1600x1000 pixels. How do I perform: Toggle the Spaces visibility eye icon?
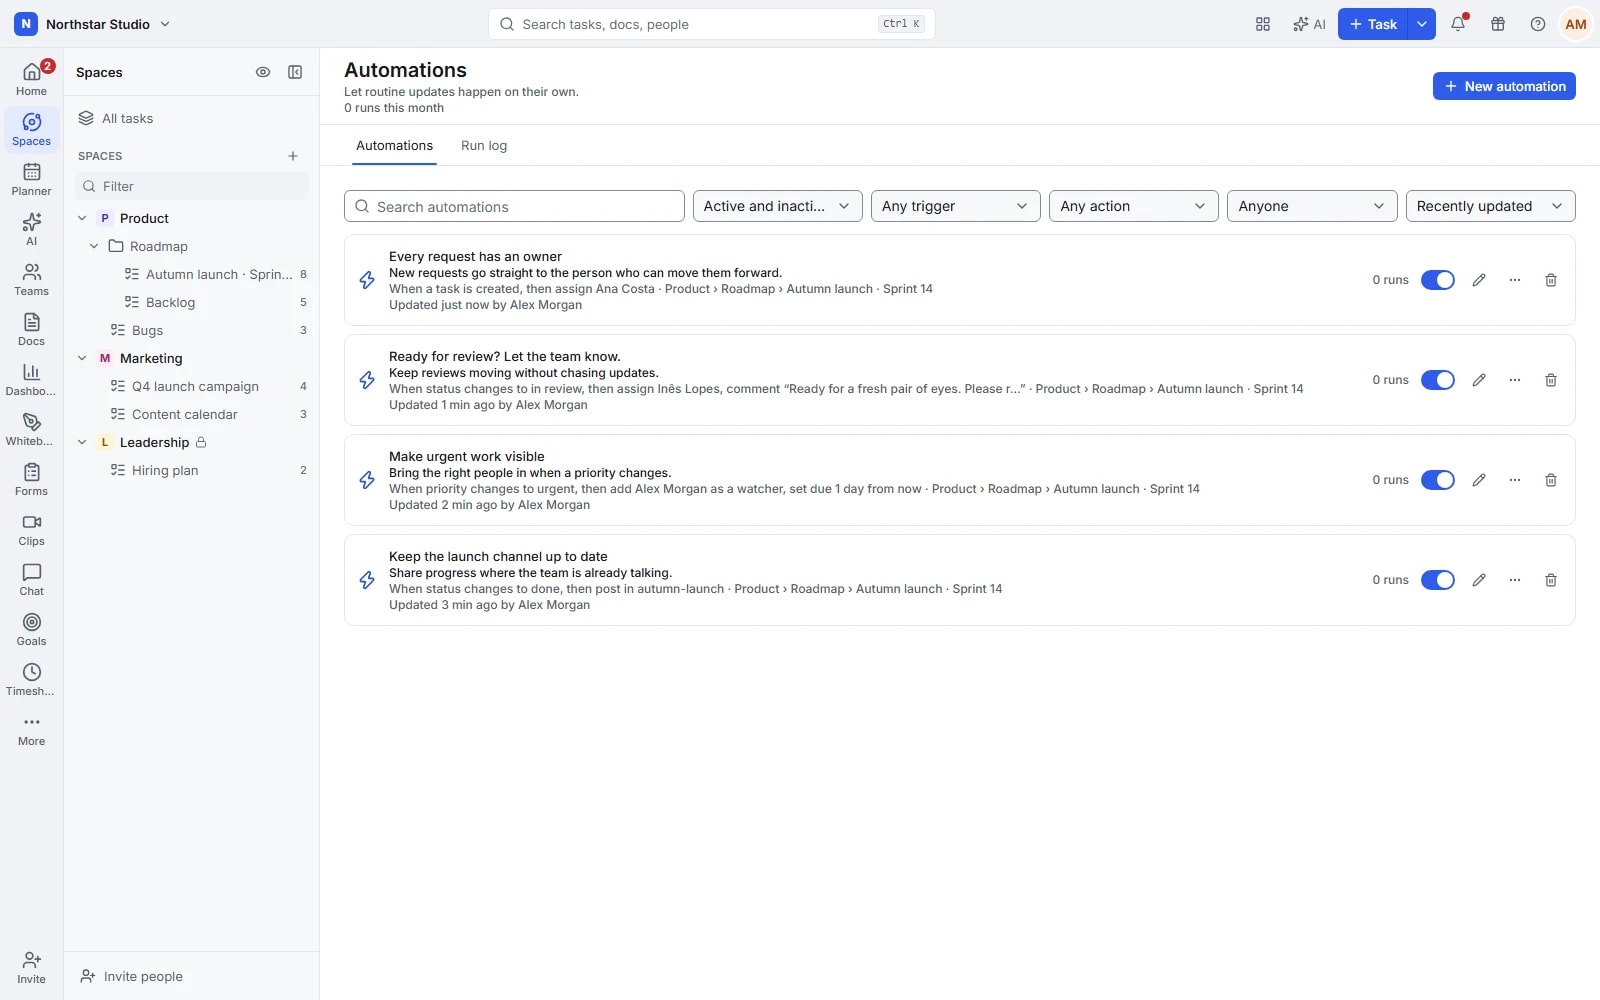[x=263, y=72]
